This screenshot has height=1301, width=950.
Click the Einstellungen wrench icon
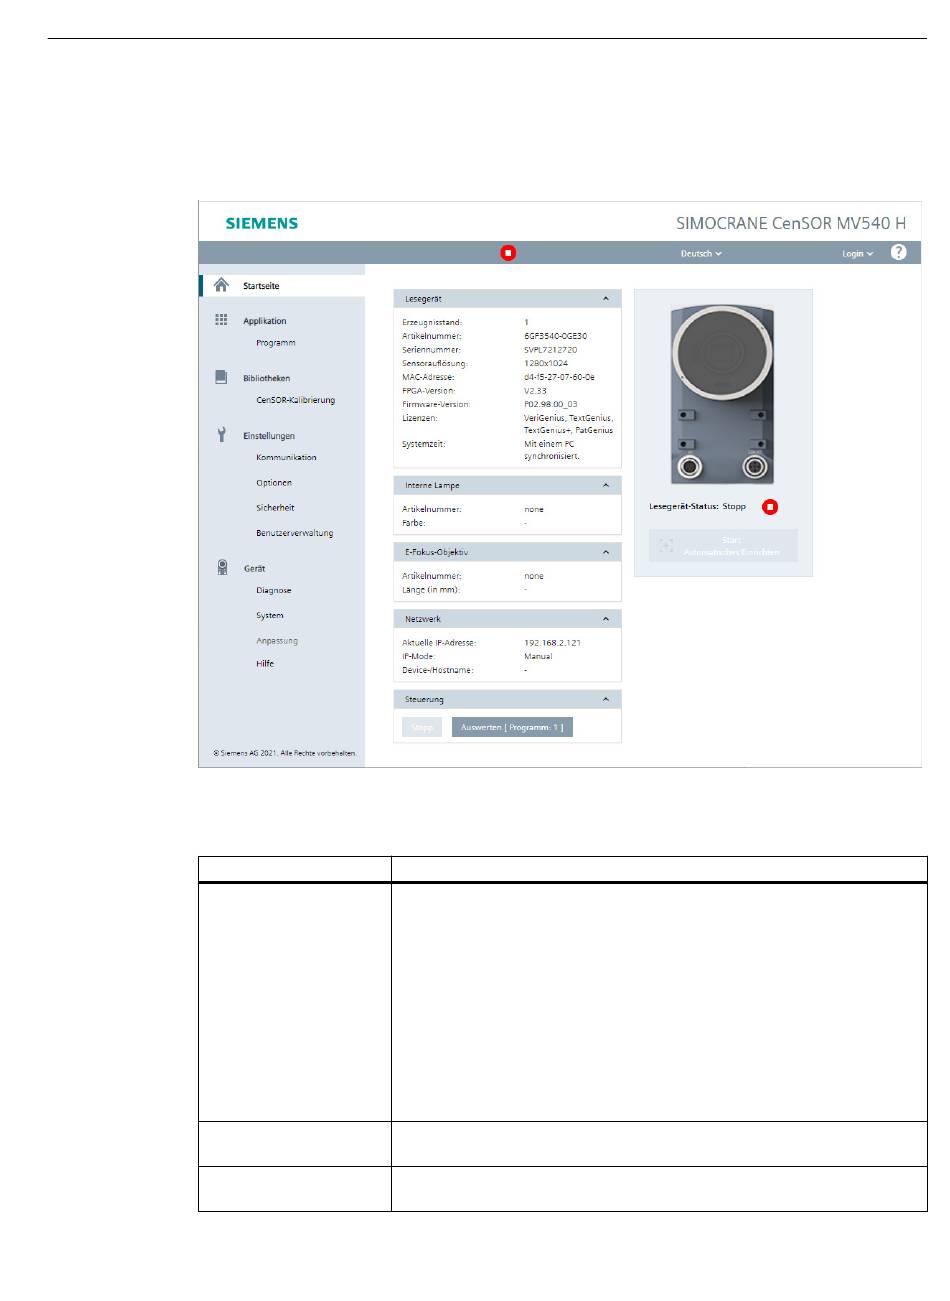tap(221, 435)
